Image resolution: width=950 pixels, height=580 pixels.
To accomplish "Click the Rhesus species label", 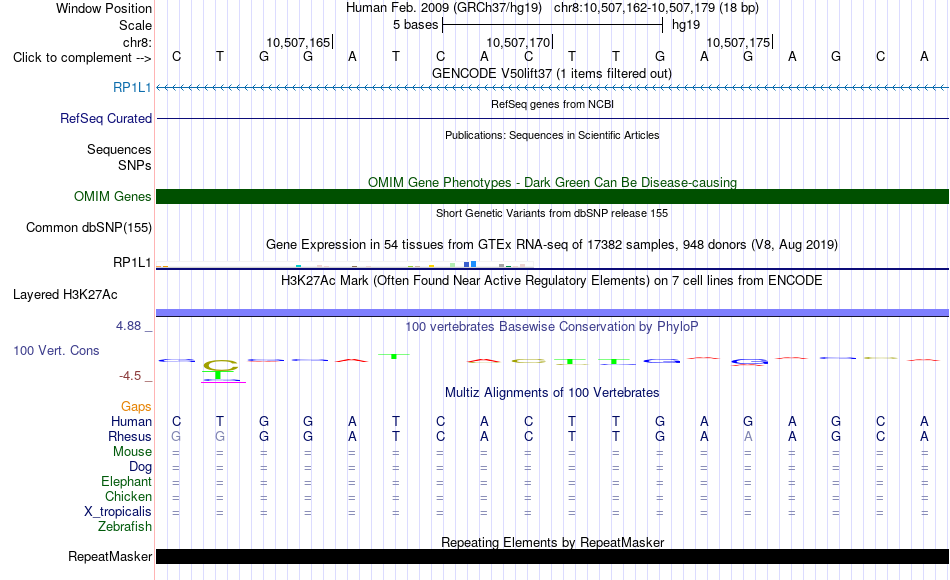I will tap(130, 436).
